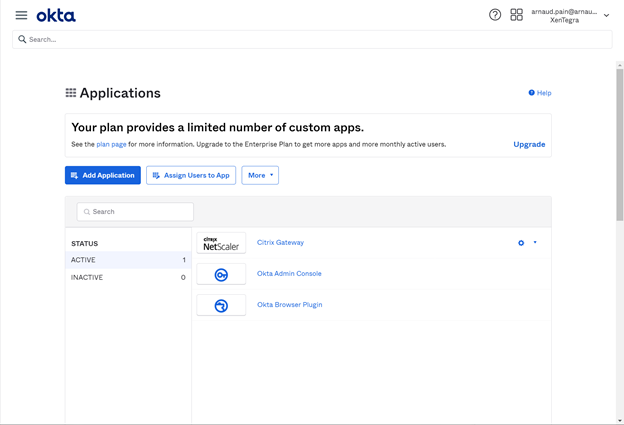This screenshot has width=624, height=425.
Task: Filter by INACTIVE status
Action: point(127,277)
